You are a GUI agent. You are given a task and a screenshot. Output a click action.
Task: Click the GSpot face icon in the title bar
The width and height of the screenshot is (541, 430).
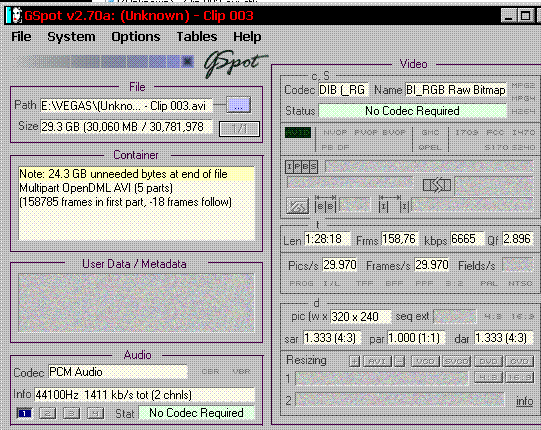[x=14, y=16]
